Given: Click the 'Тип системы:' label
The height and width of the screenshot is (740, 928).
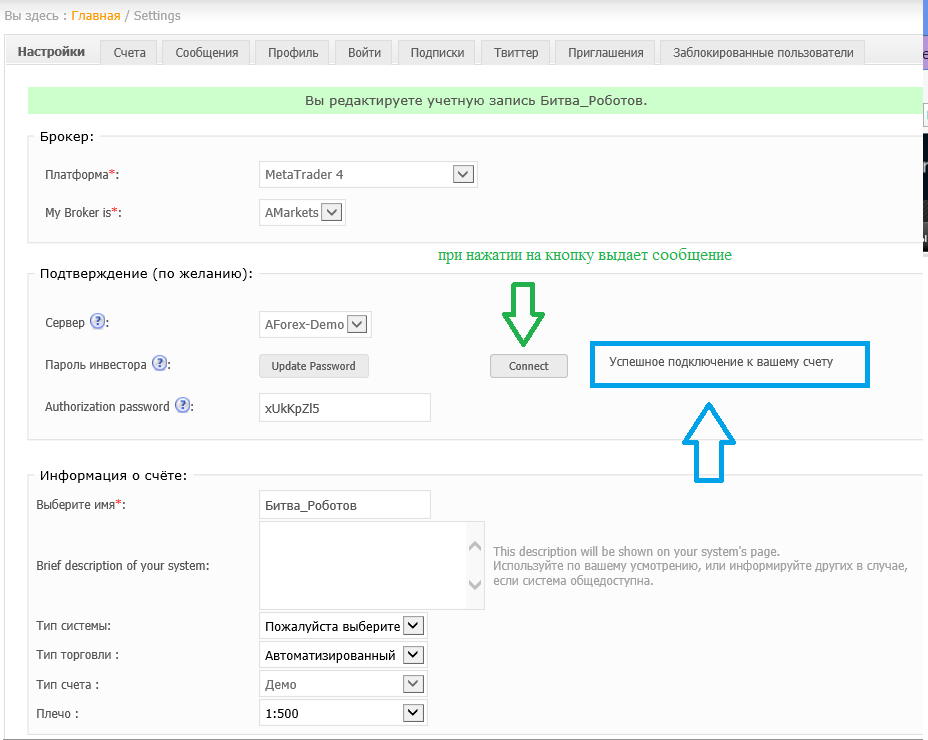Looking at the screenshot, I should [73, 626].
